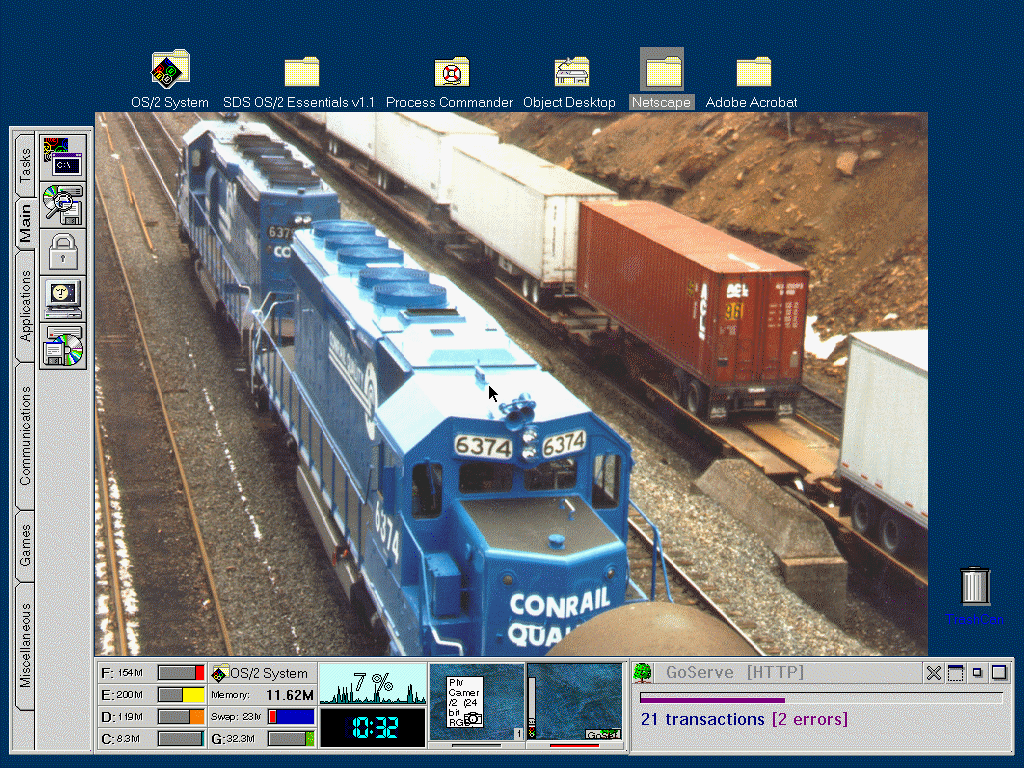The width and height of the screenshot is (1024, 768).
Task: Click the D: drive usage bar
Action: tap(181, 717)
